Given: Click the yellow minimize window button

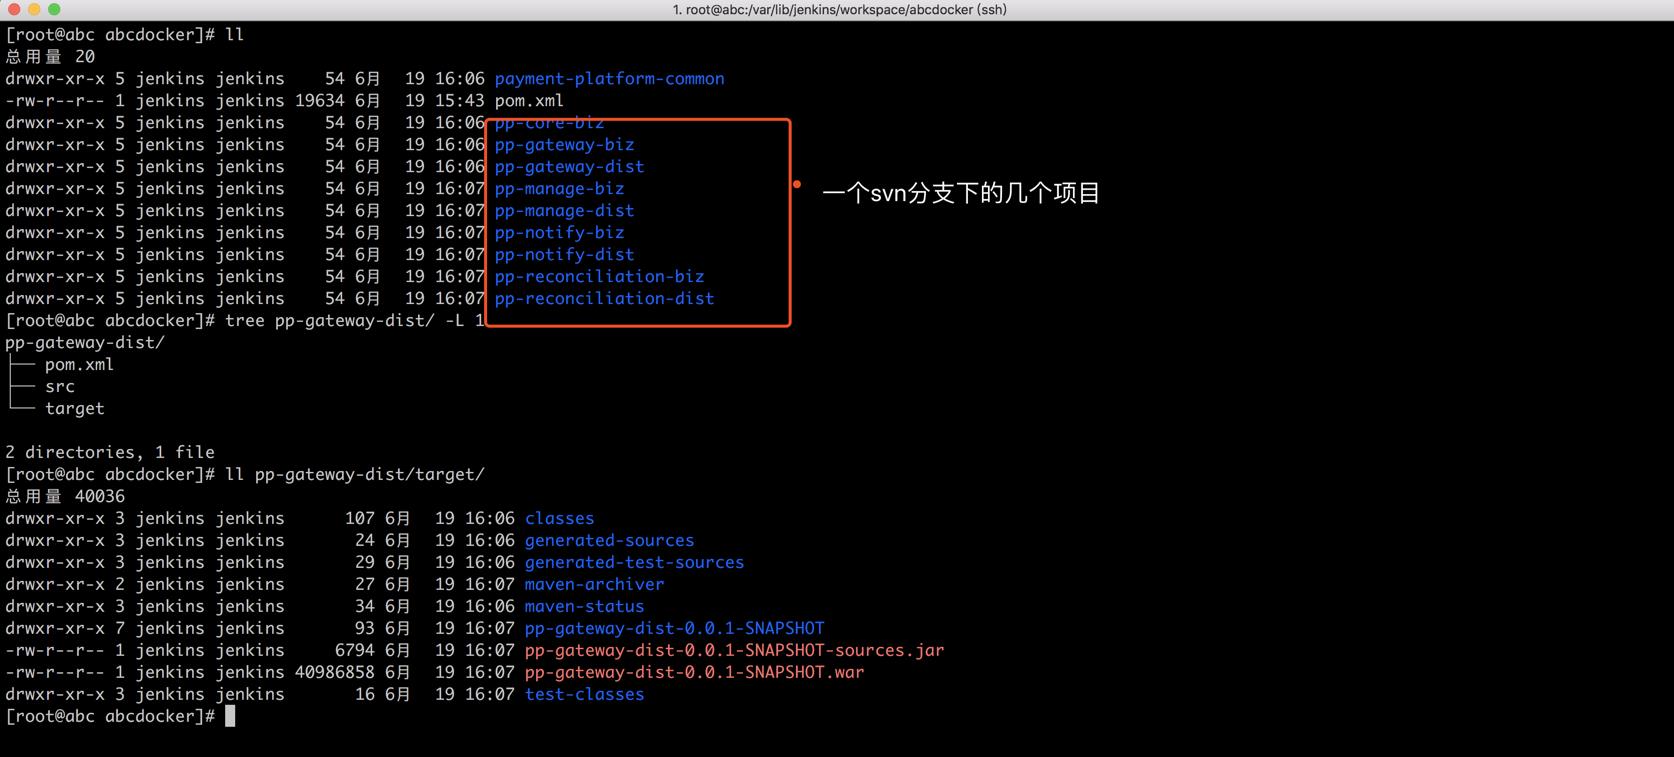Looking at the screenshot, I should pos(34,9).
